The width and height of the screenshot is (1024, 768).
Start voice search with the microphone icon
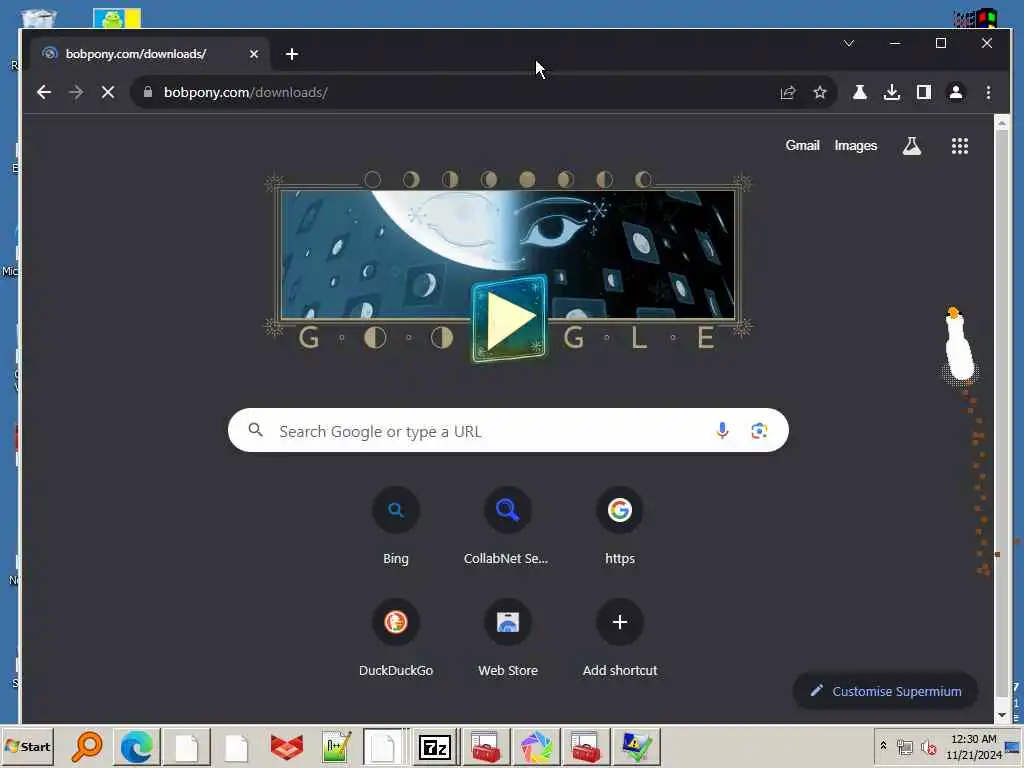point(722,430)
